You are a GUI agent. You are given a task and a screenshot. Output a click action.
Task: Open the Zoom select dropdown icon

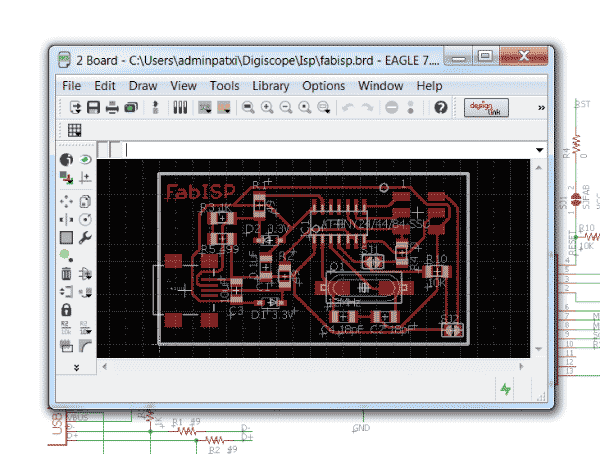click(324, 108)
